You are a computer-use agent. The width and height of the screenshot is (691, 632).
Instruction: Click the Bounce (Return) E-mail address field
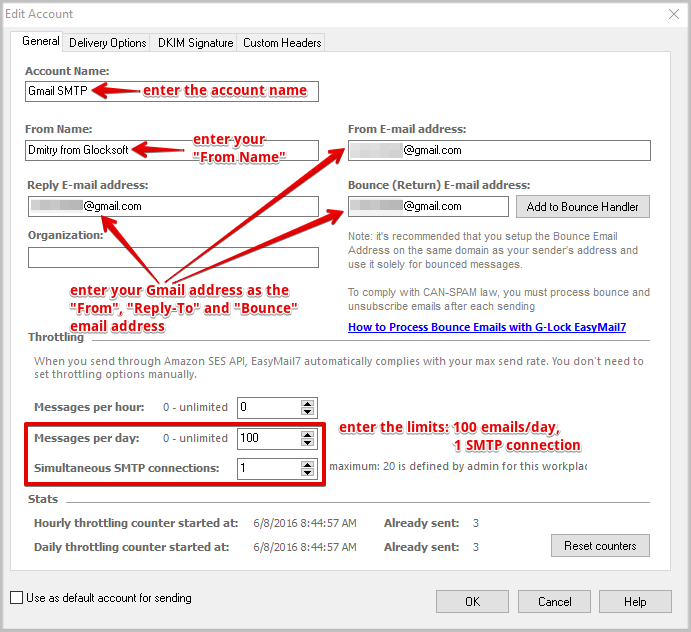428,206
